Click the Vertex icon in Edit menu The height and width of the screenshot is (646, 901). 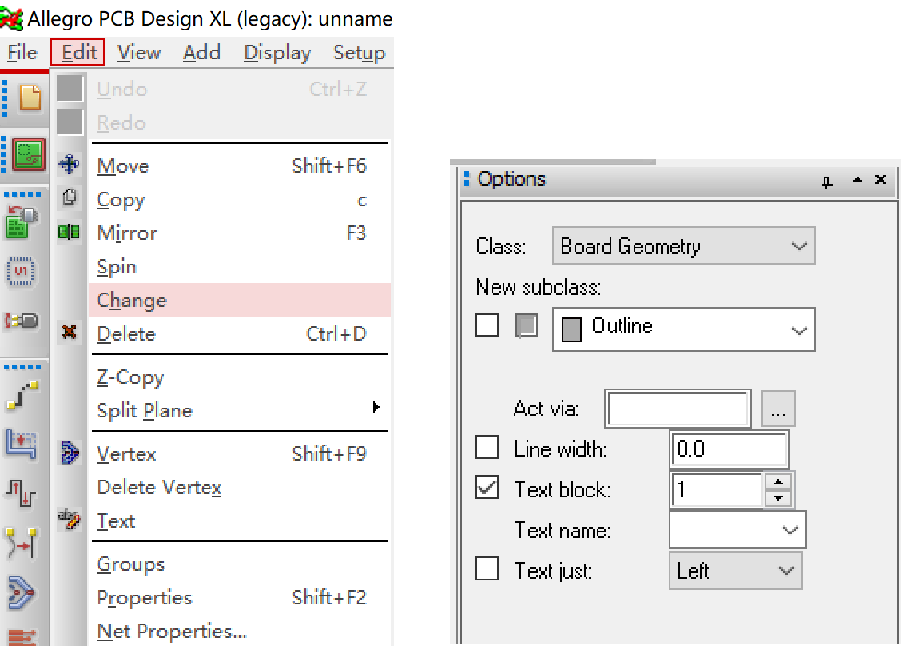click(69, 454)
